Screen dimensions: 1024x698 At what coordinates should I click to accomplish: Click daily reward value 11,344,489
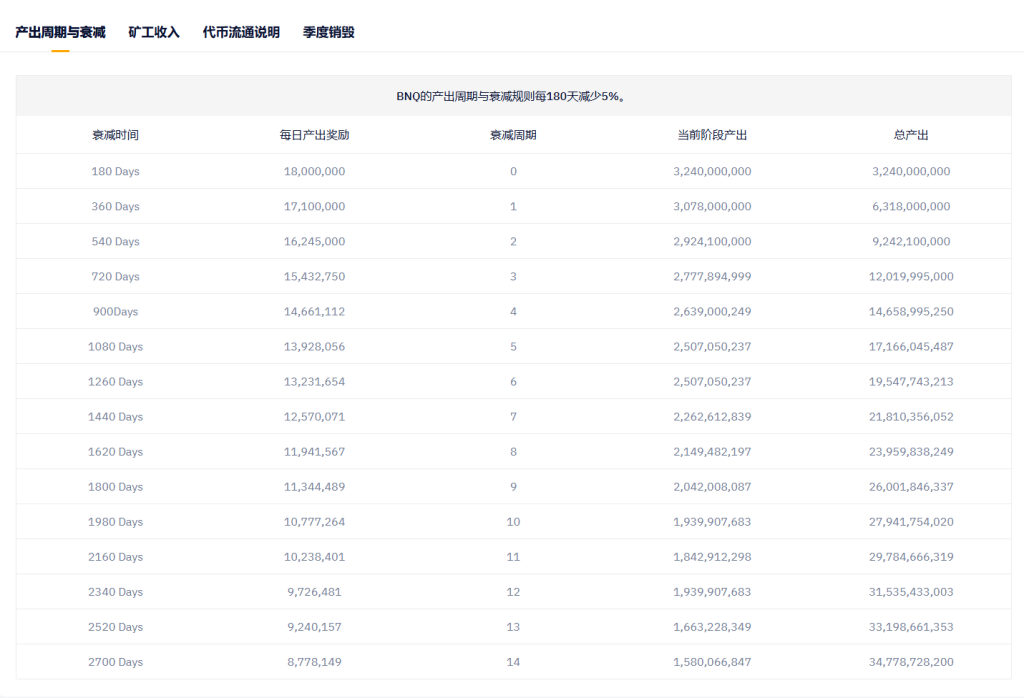pos(314,487)
